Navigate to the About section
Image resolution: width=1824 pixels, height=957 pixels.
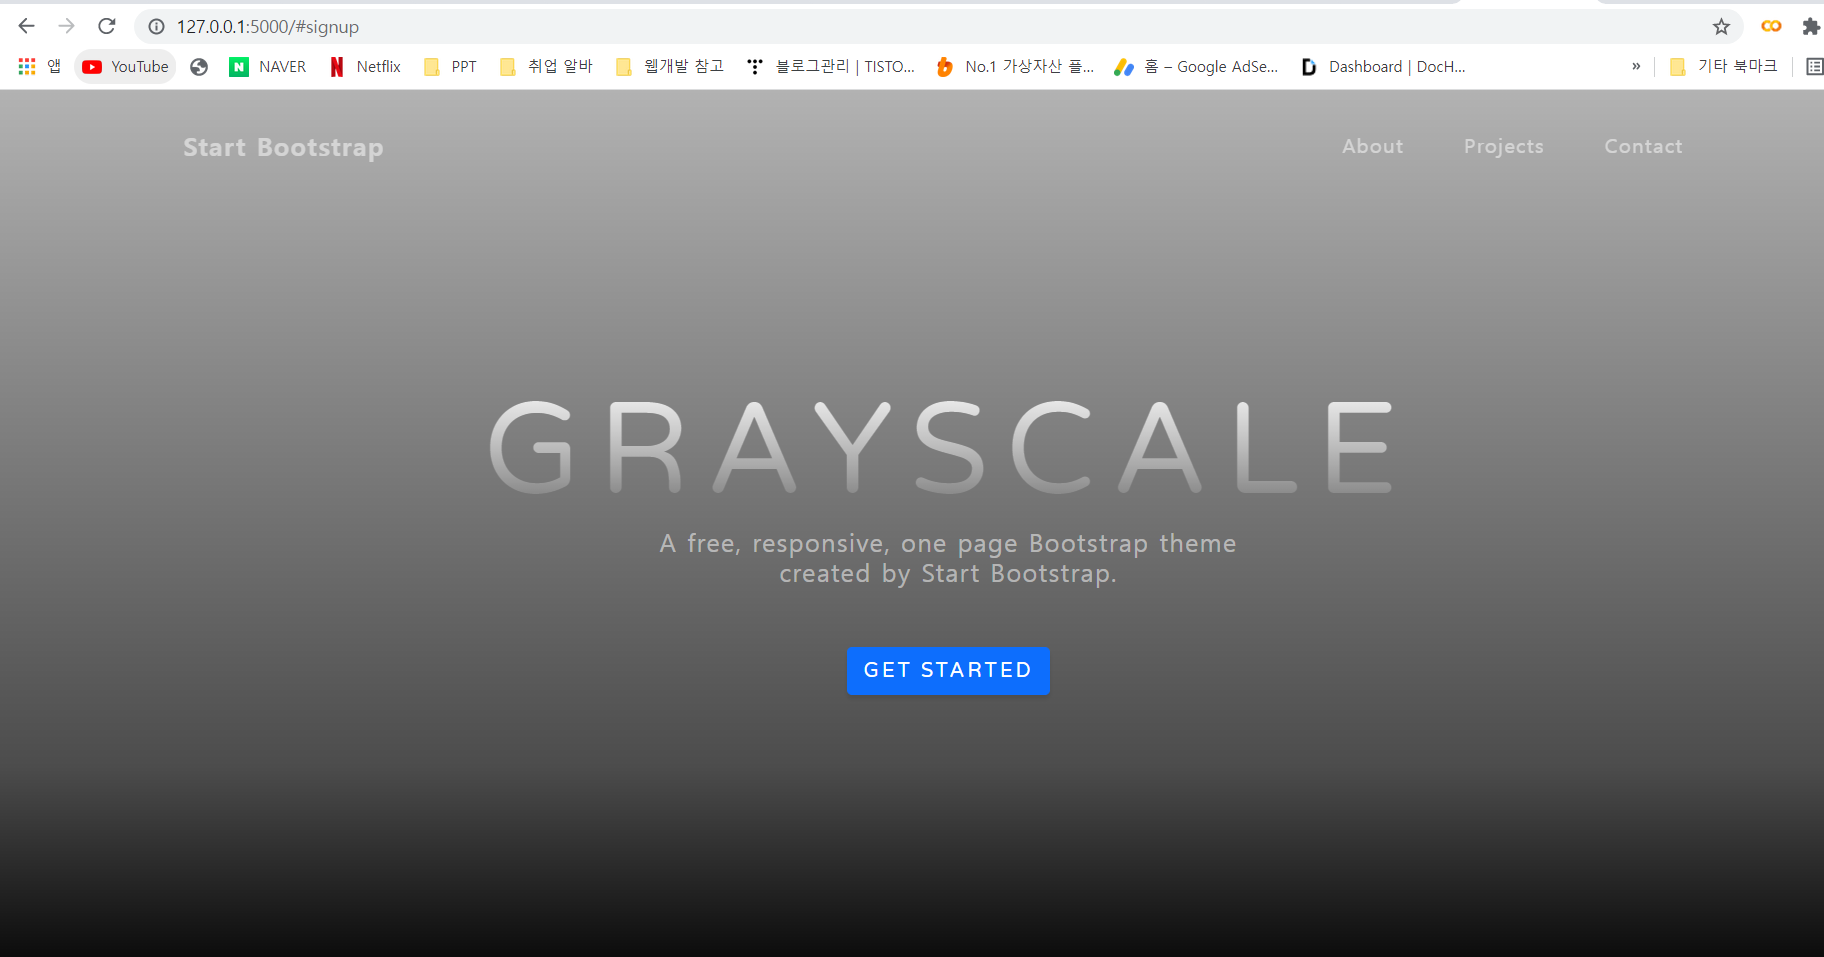pos(1372,146)
